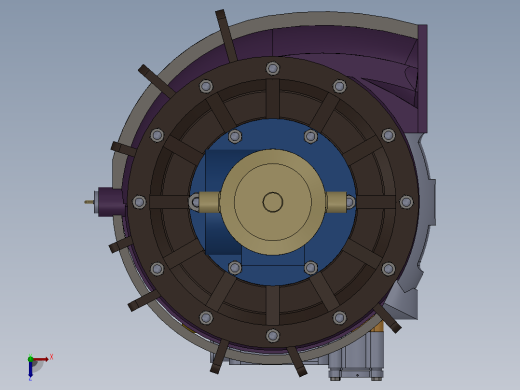Viewport: 520px width, 390px height.
Task: Select the purple port fitting on left side
Action: (x=112, y=202)
